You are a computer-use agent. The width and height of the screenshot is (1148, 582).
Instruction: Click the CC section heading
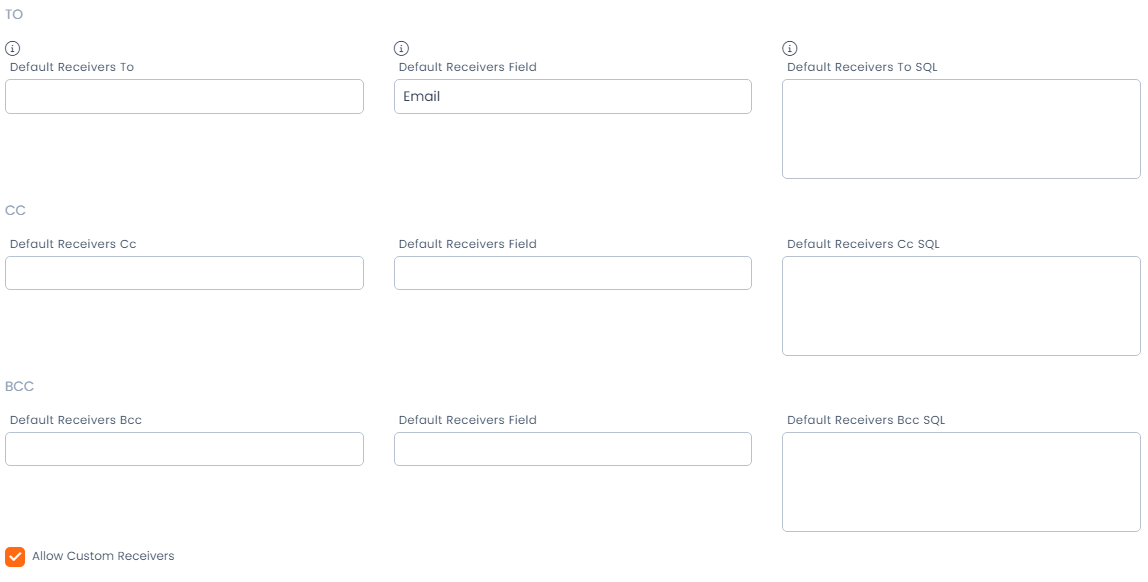pos(15,210)
